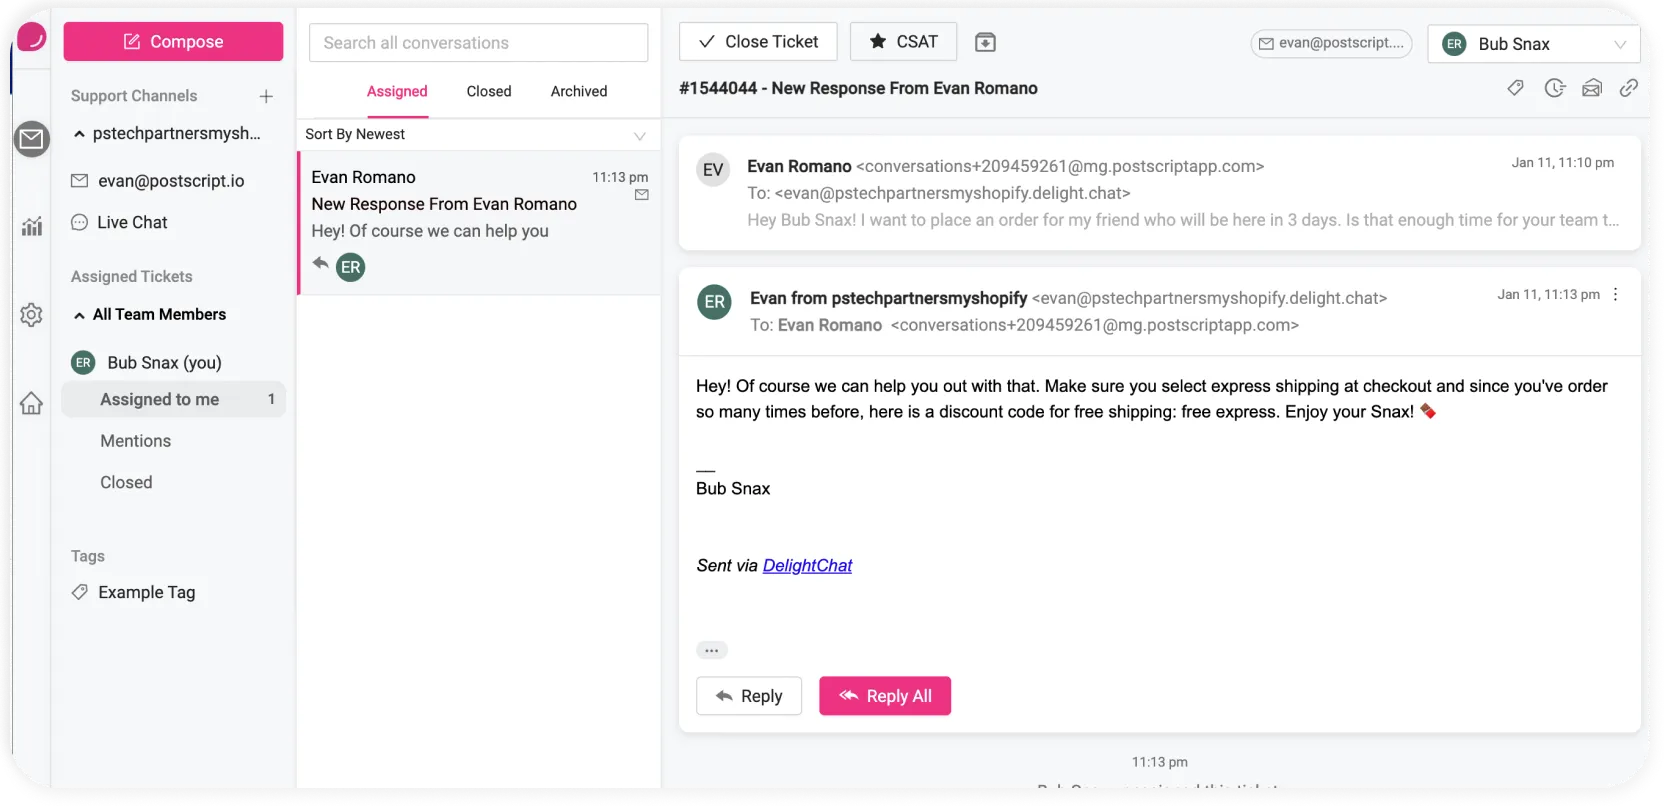Click the reply arrow icon in conversation item
Screen dimensions: 1664x806
click(x=320, y=263)
